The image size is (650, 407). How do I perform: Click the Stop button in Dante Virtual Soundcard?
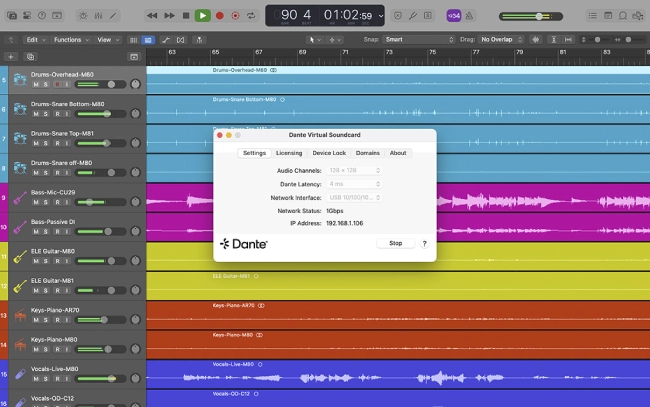click(395, 243)
